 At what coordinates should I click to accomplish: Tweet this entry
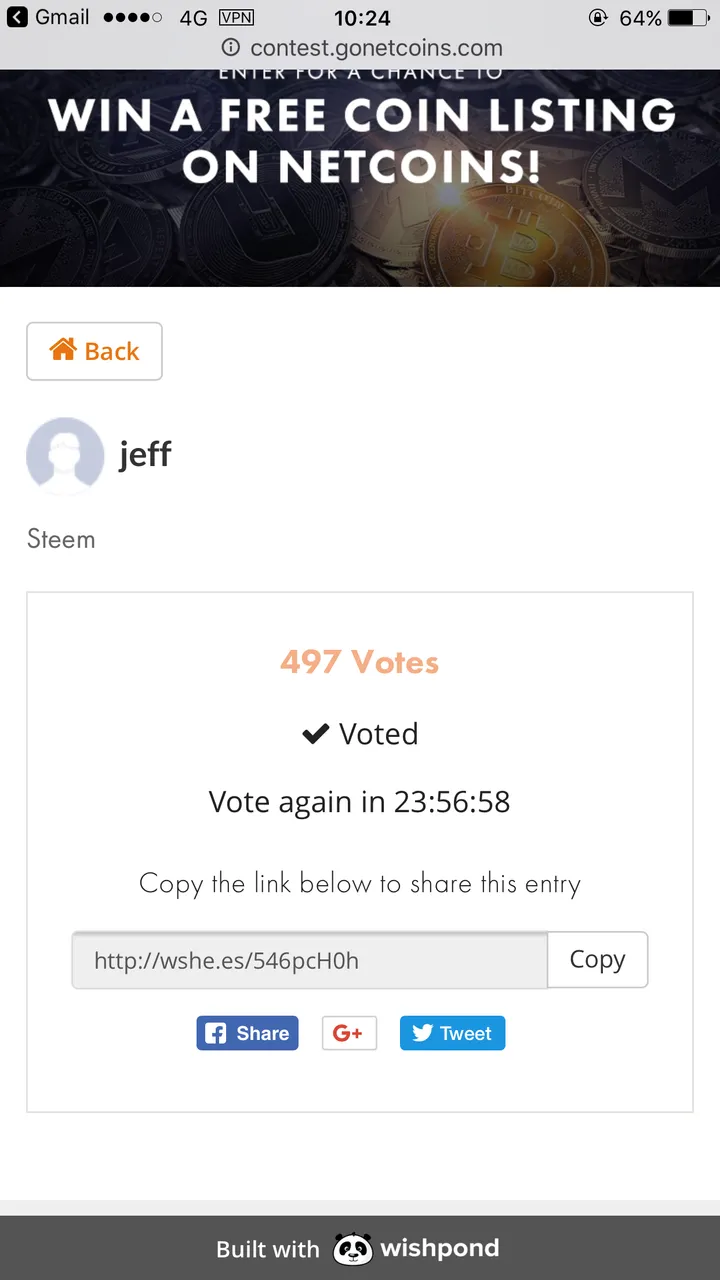tap(452, 1033)
